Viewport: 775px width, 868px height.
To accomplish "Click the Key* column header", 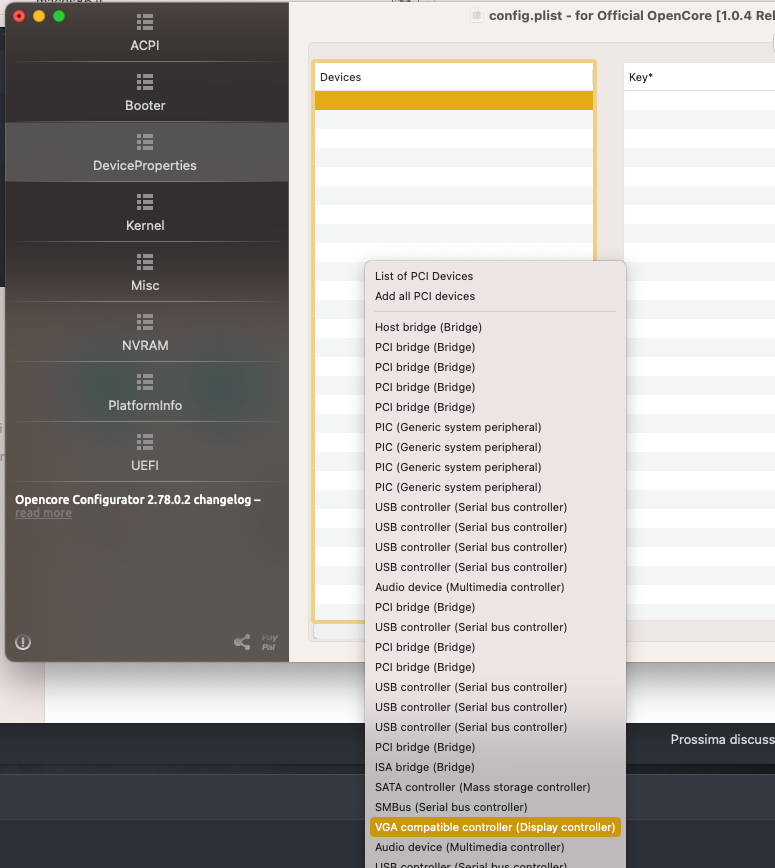I will pyautogui.click(x=699, y=77).
